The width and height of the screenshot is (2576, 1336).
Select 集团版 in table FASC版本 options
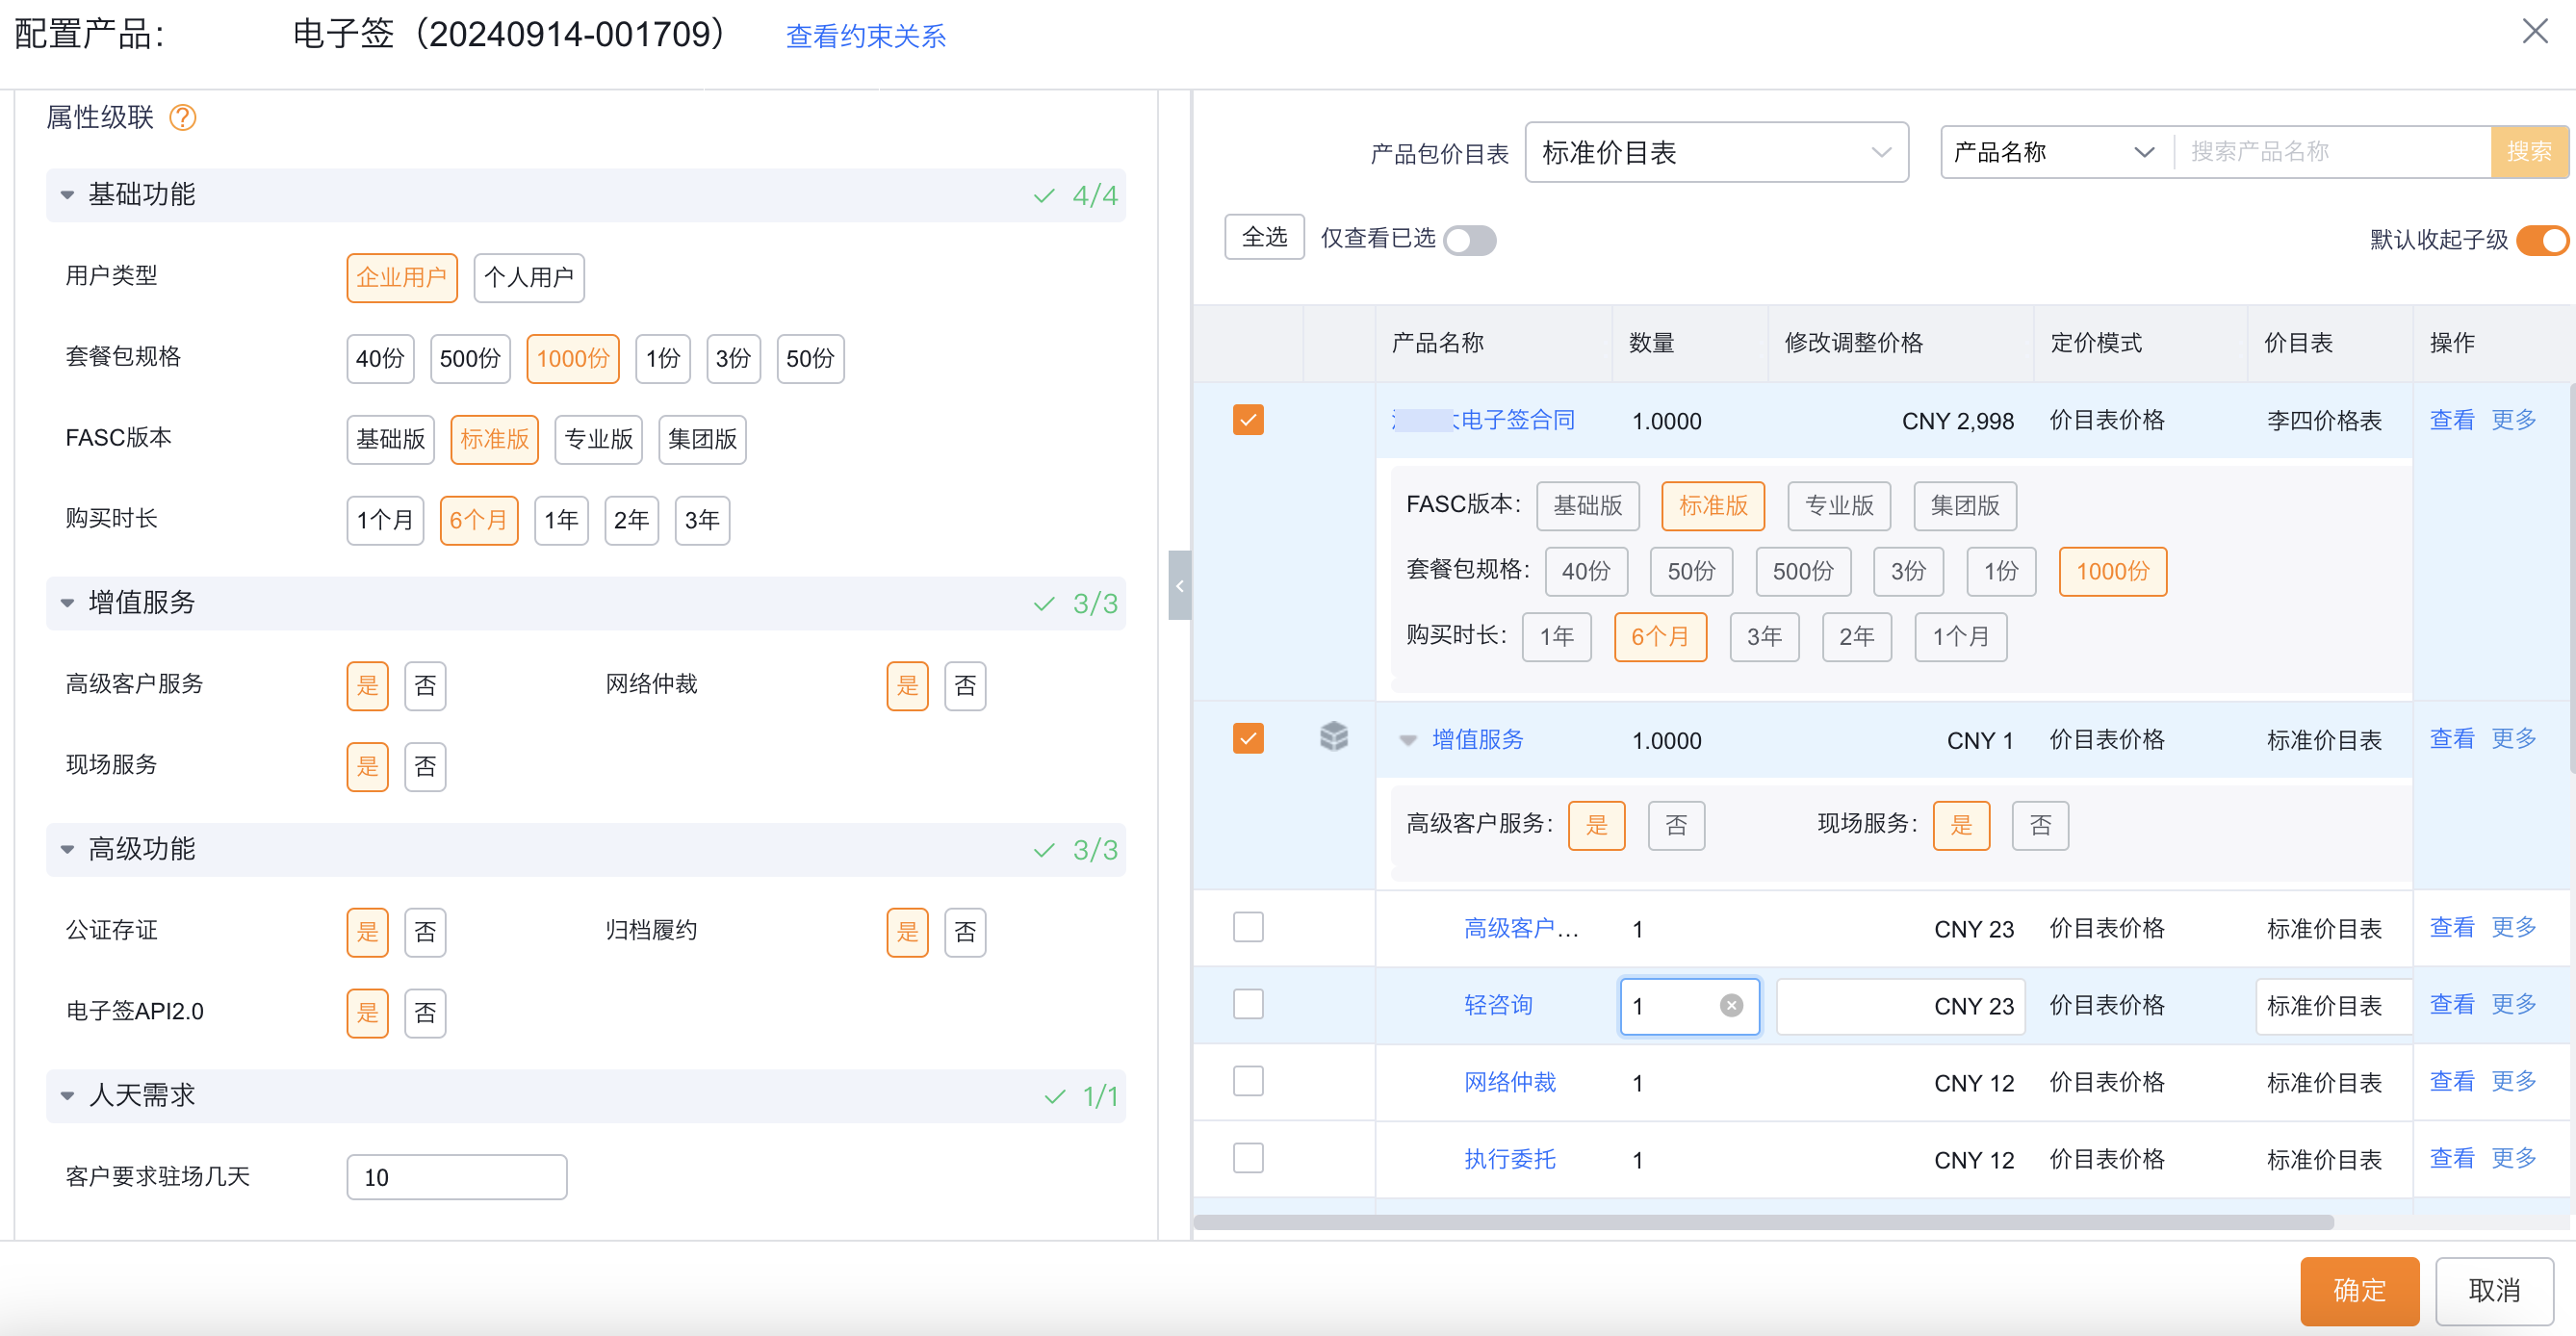click(1964, 506)
